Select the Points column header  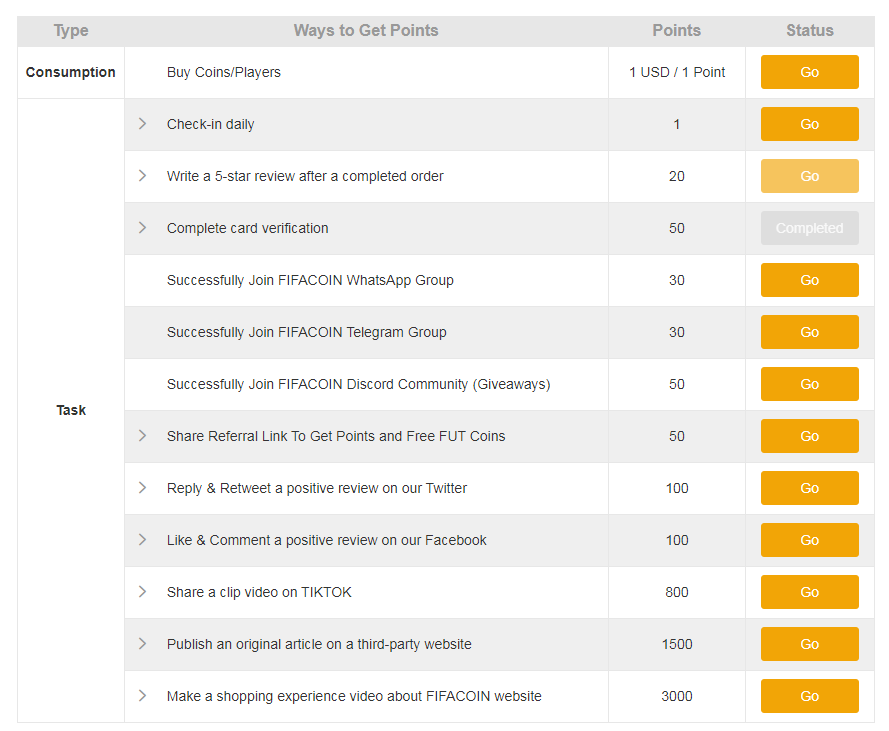click(x=676, y=30)
